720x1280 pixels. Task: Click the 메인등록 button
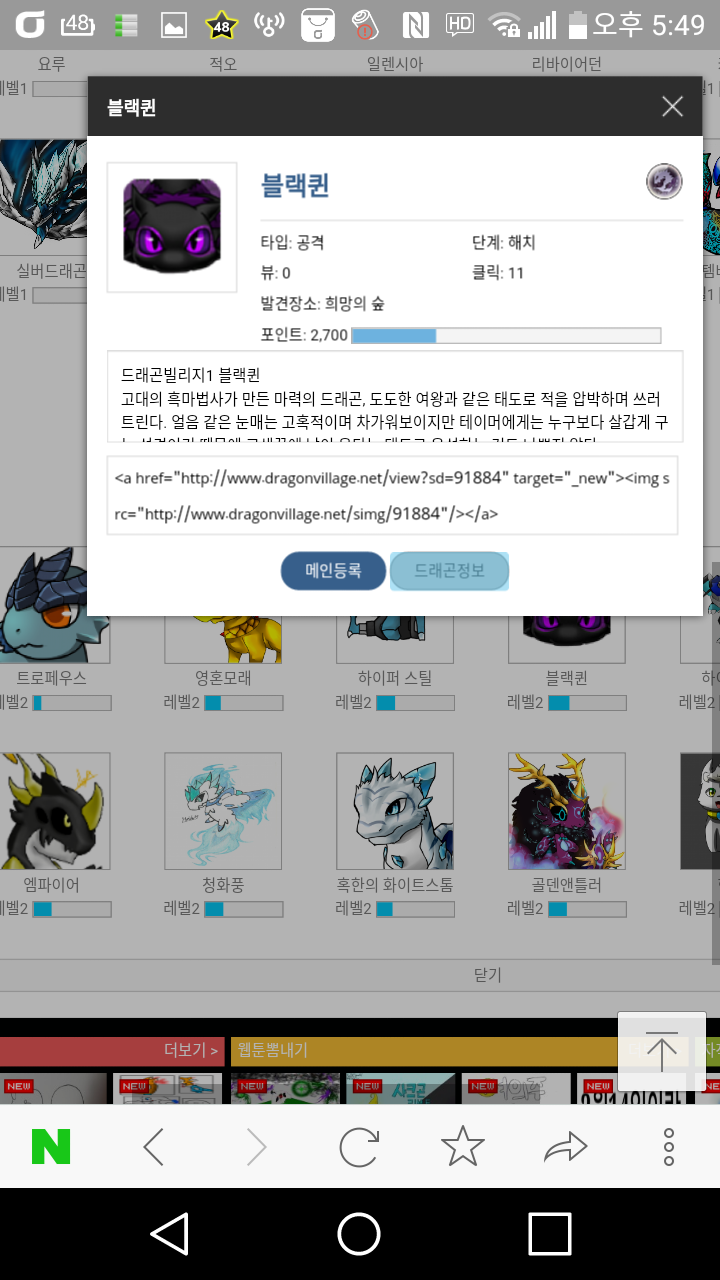click(x=332, y=571)
